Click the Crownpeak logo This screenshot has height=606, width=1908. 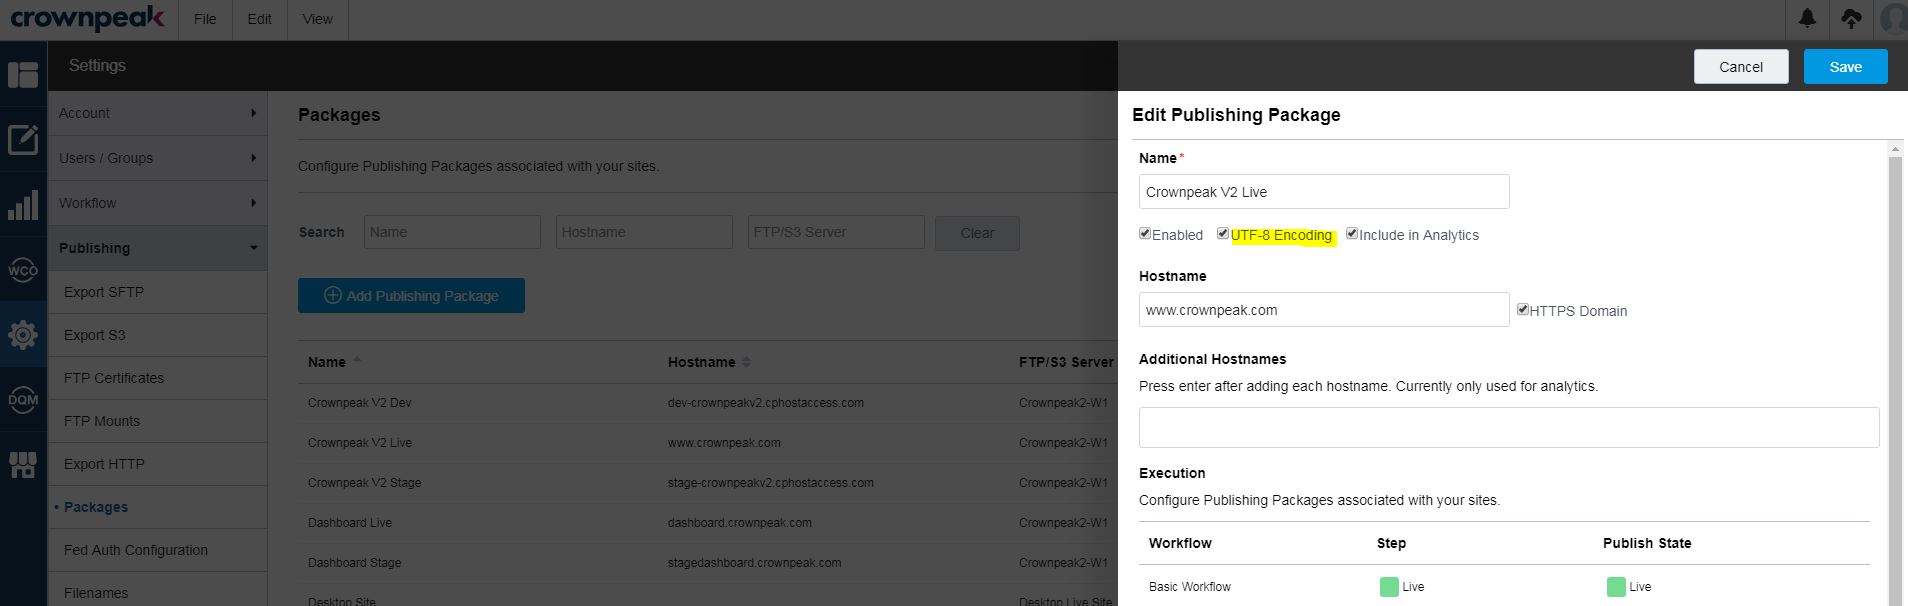pos(87,18)
